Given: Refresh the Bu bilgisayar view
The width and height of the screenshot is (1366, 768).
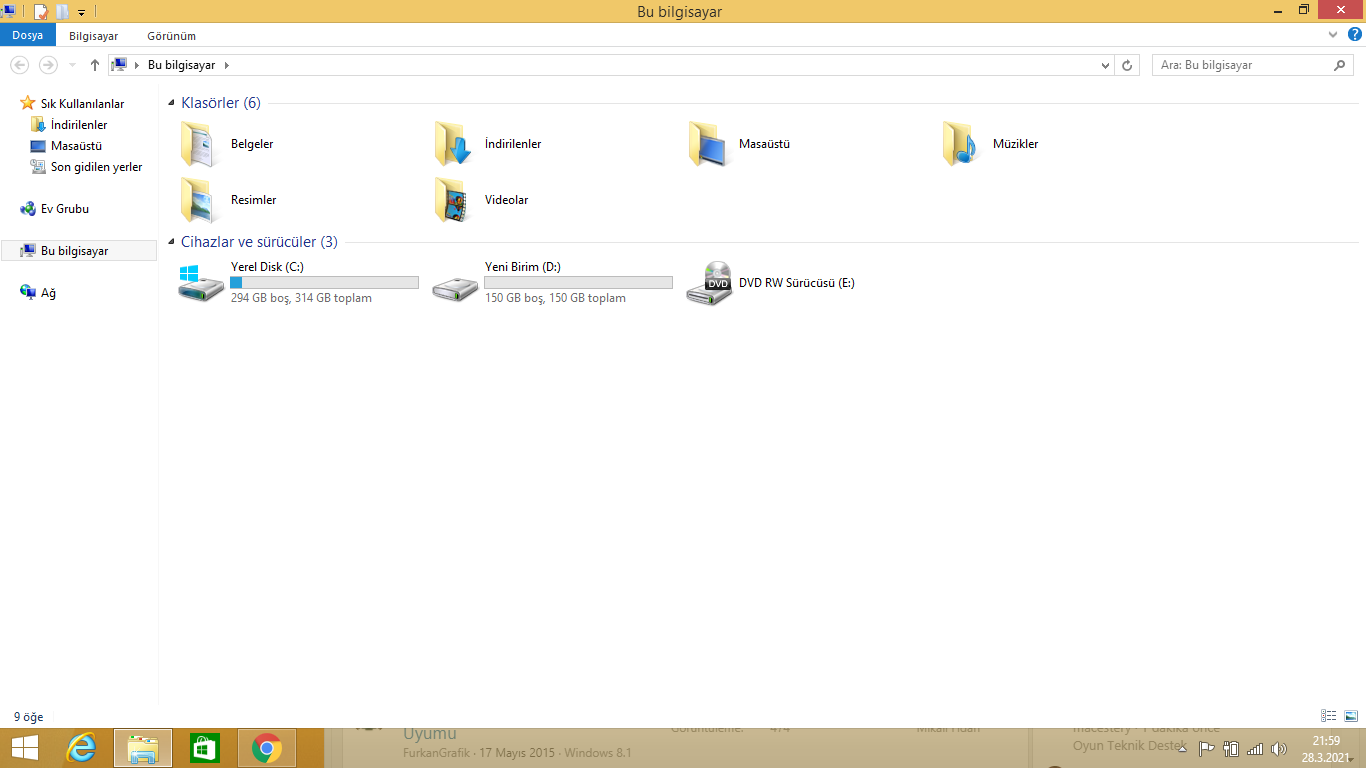Looking at the screenshot, I should 1128,65.
